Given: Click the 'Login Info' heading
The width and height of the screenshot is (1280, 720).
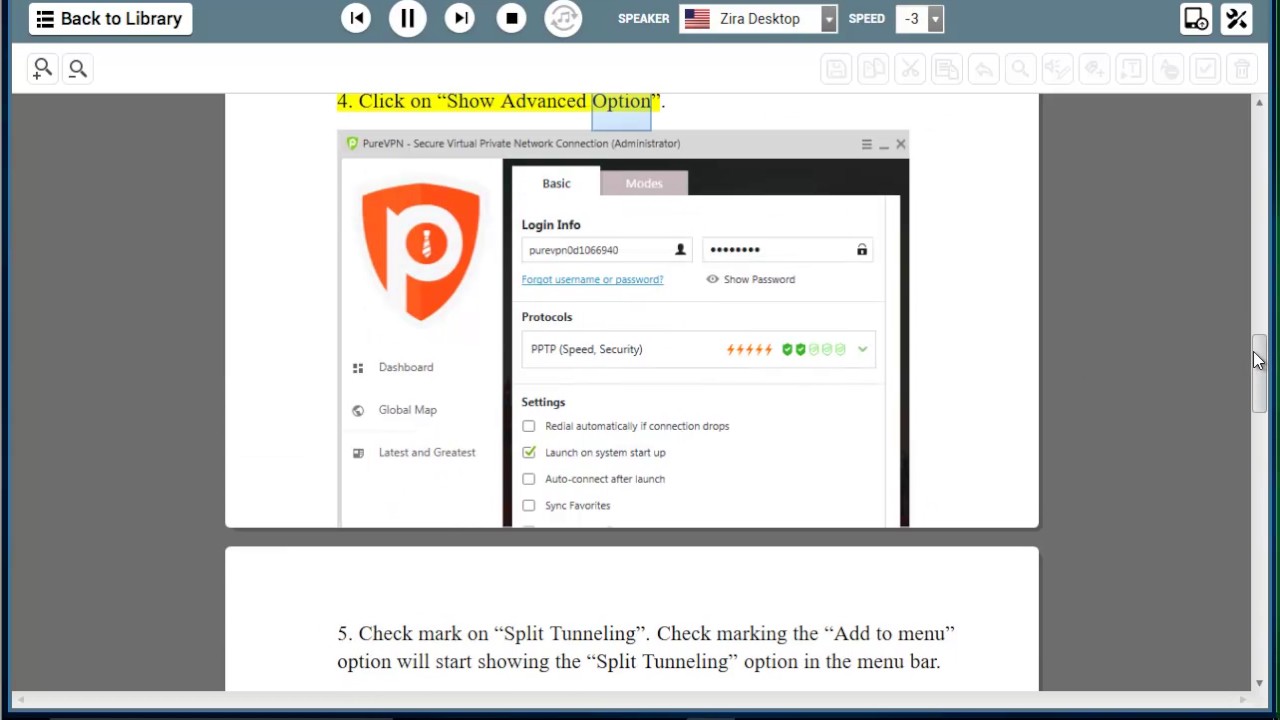Looking at the screenshot, I should (550, 225).
